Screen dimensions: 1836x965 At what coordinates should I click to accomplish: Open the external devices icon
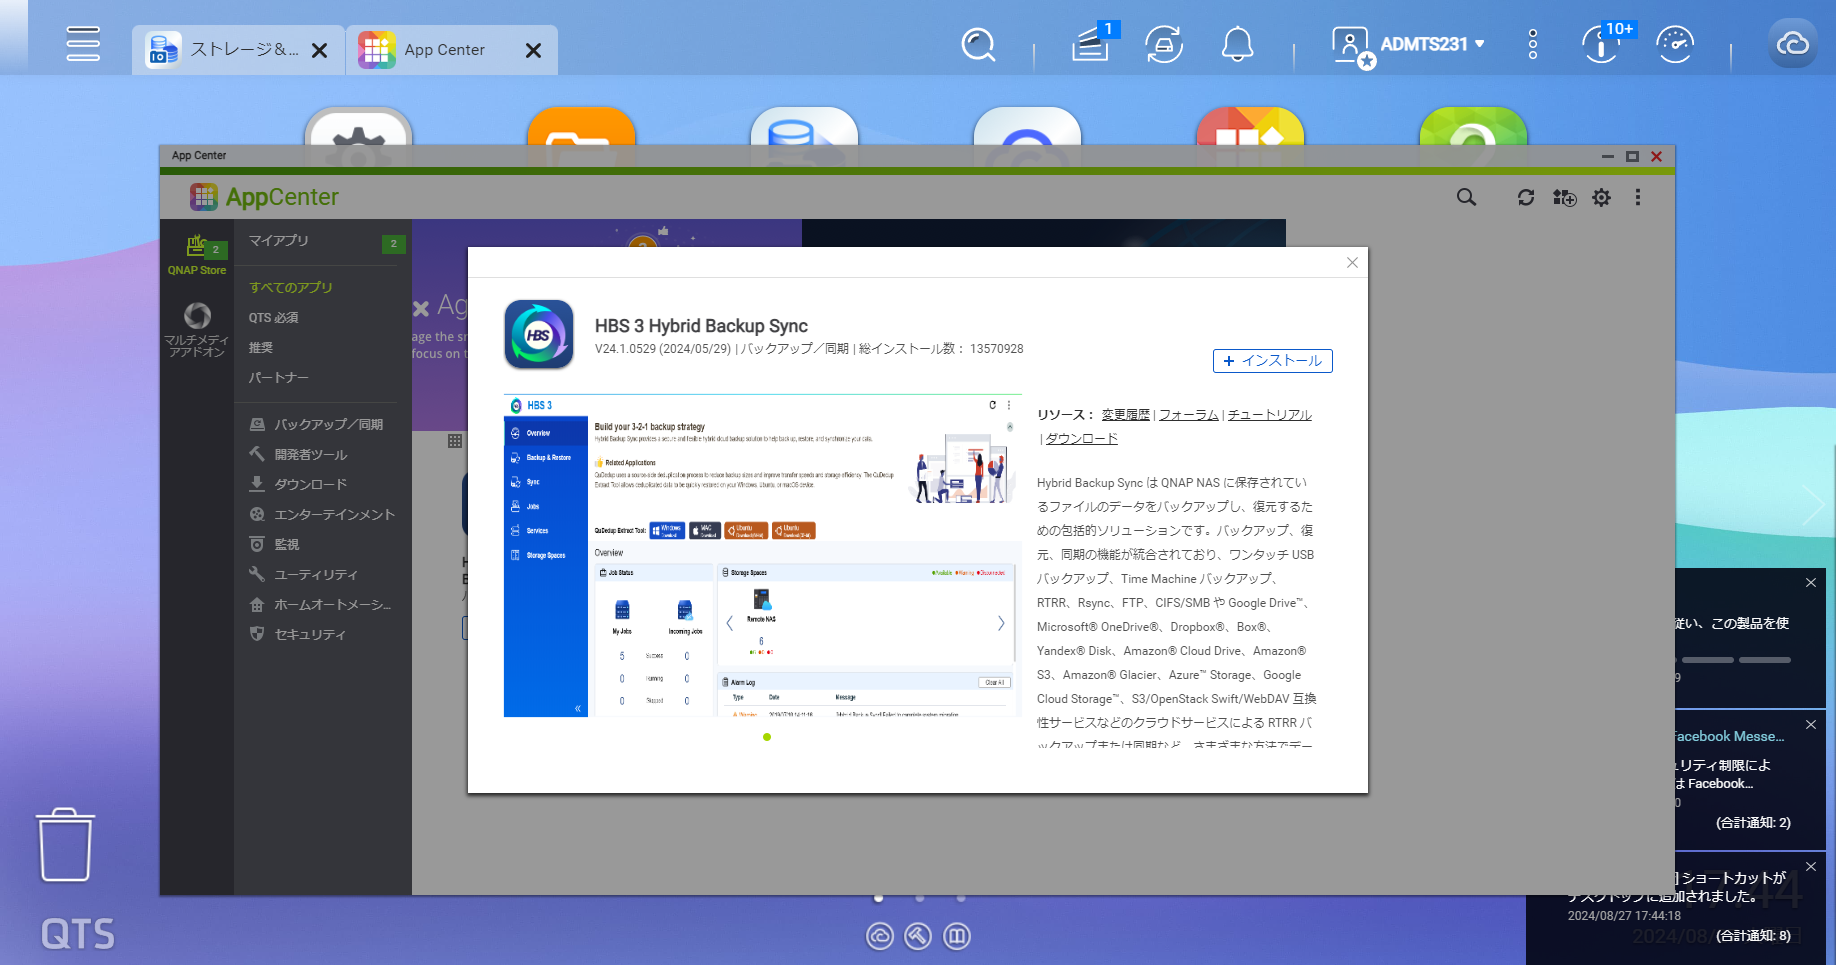pyautogui.click(x=1164, y=44)
